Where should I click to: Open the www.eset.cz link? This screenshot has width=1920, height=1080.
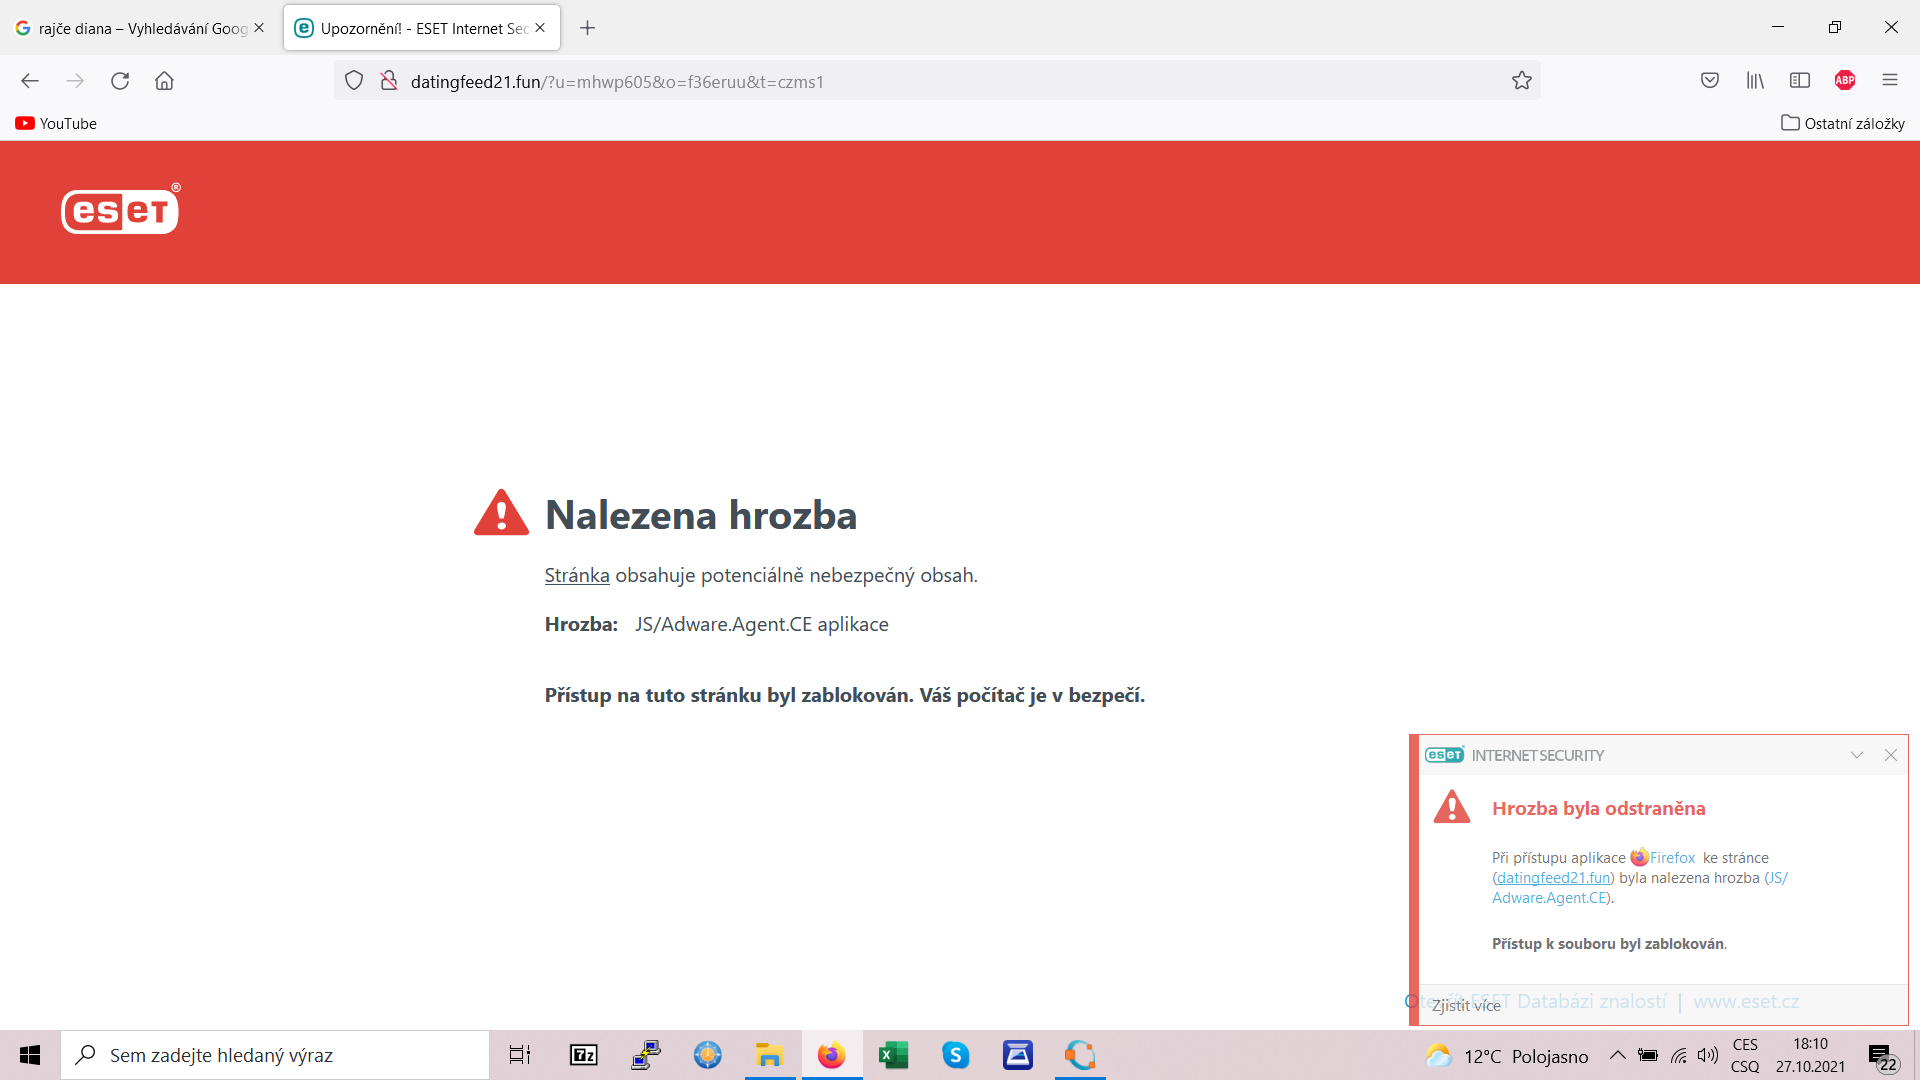[x=1746, y=1001]
